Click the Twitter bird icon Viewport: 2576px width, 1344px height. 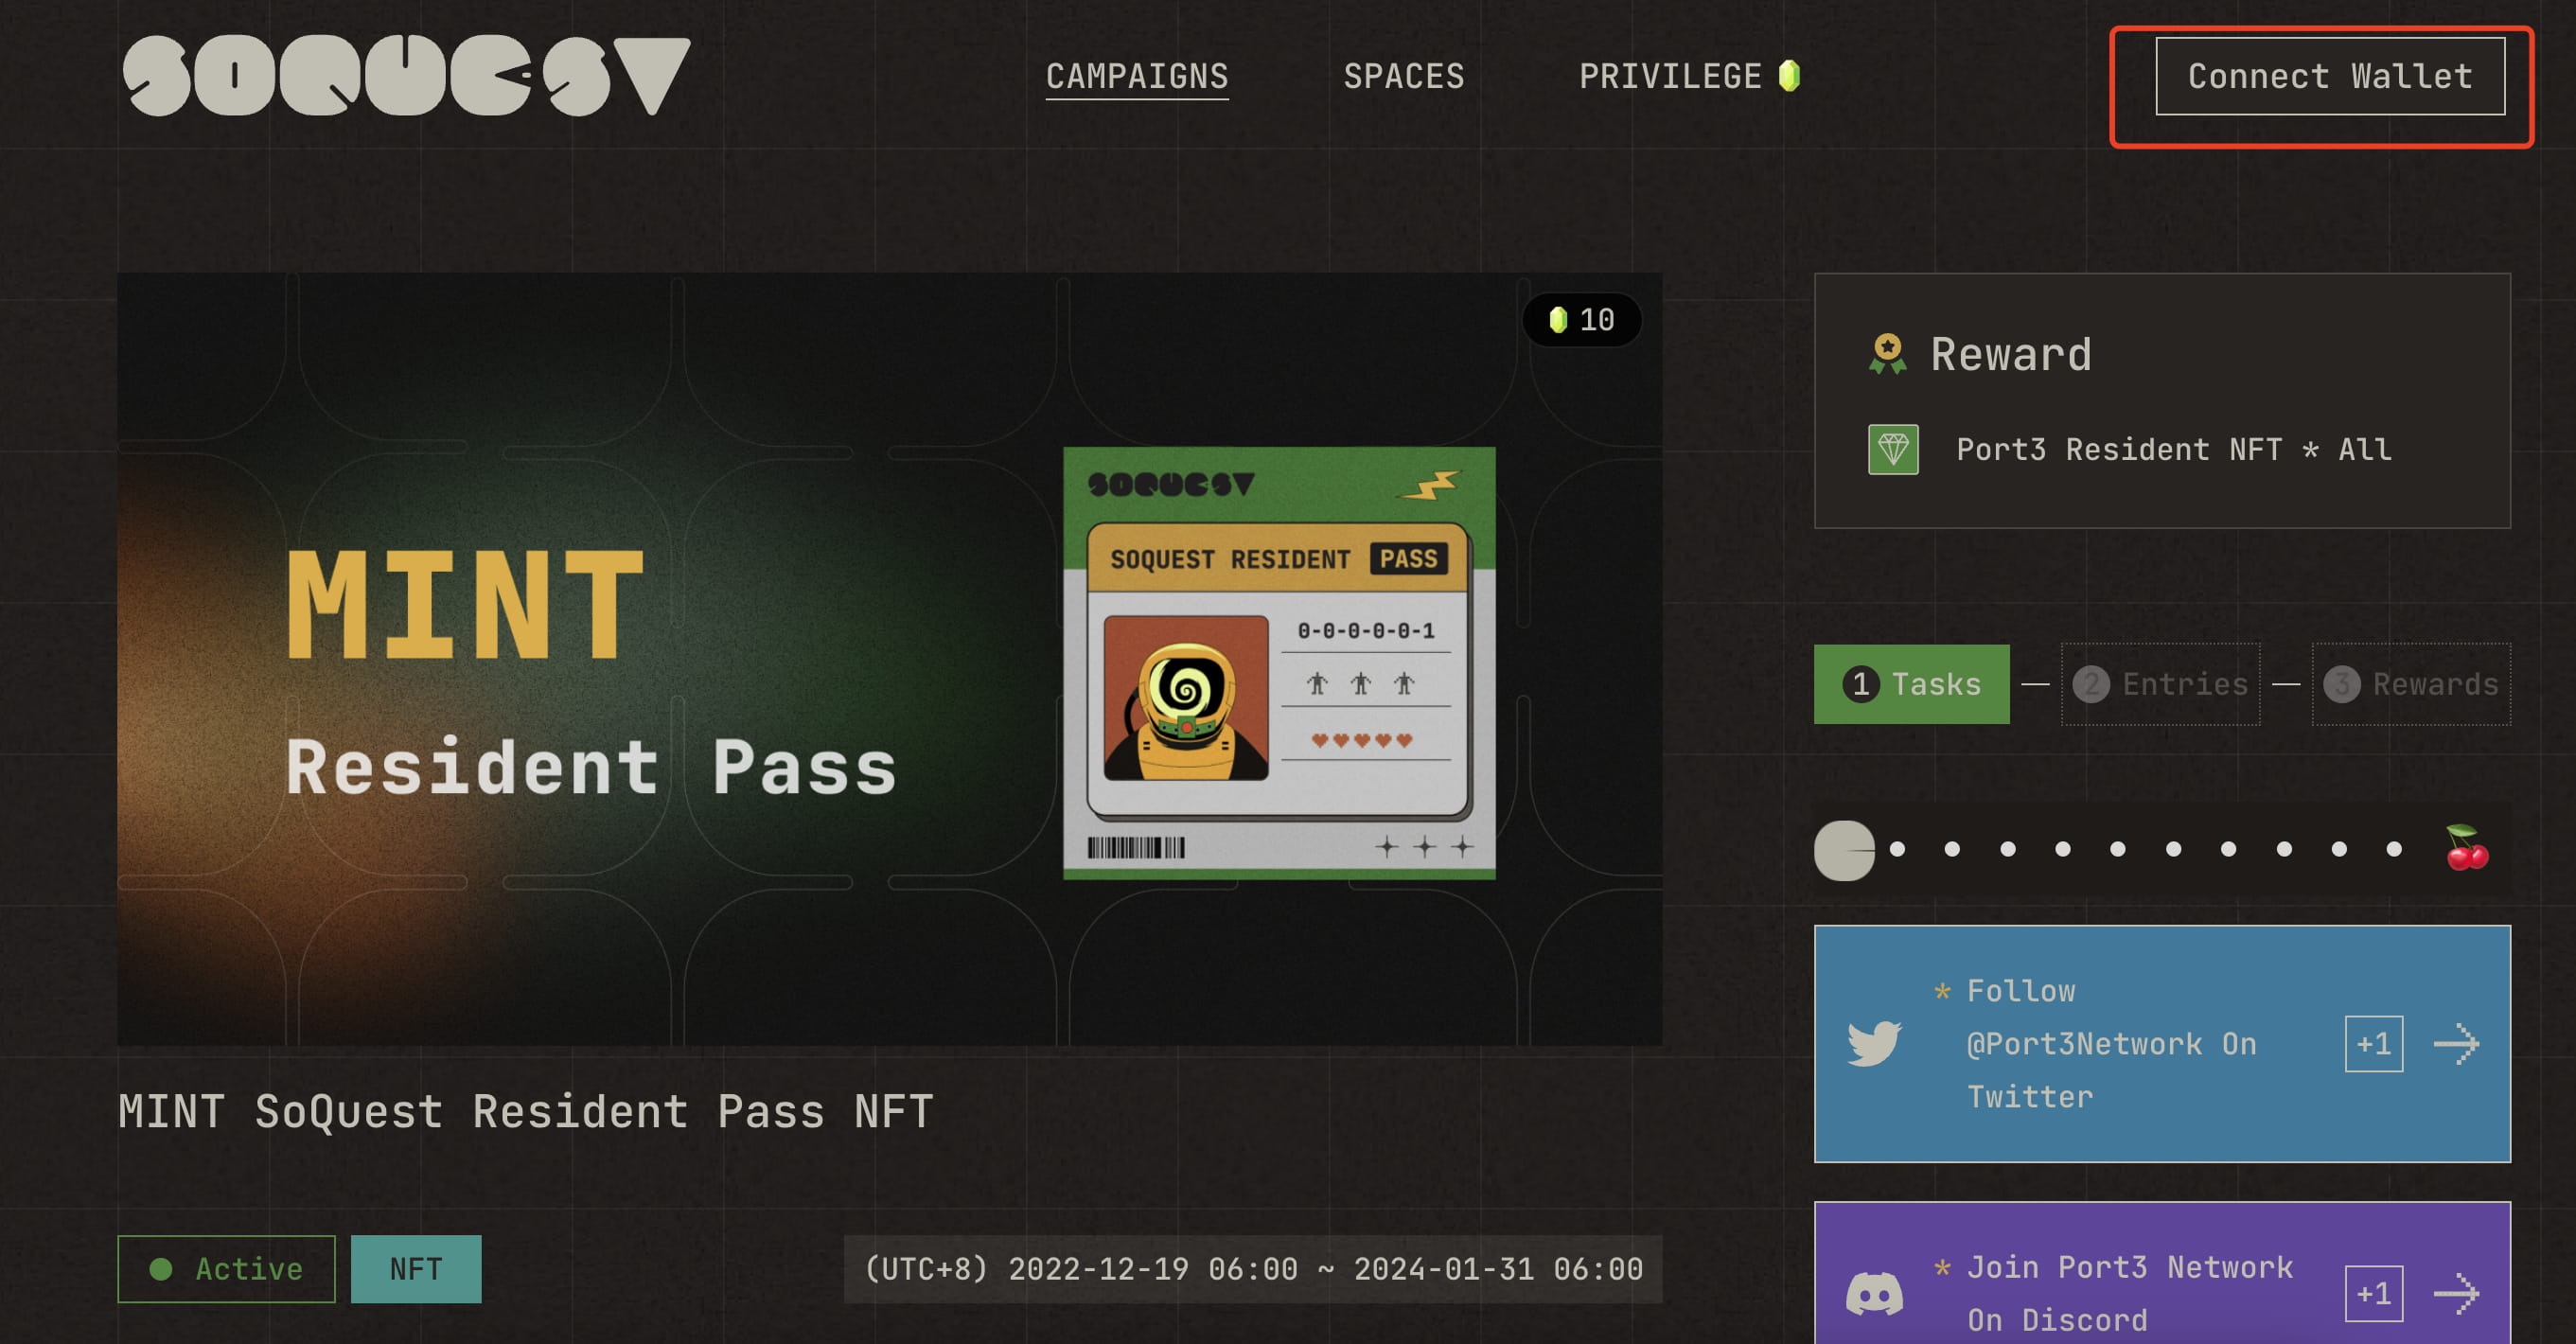pos(1873,1043)
